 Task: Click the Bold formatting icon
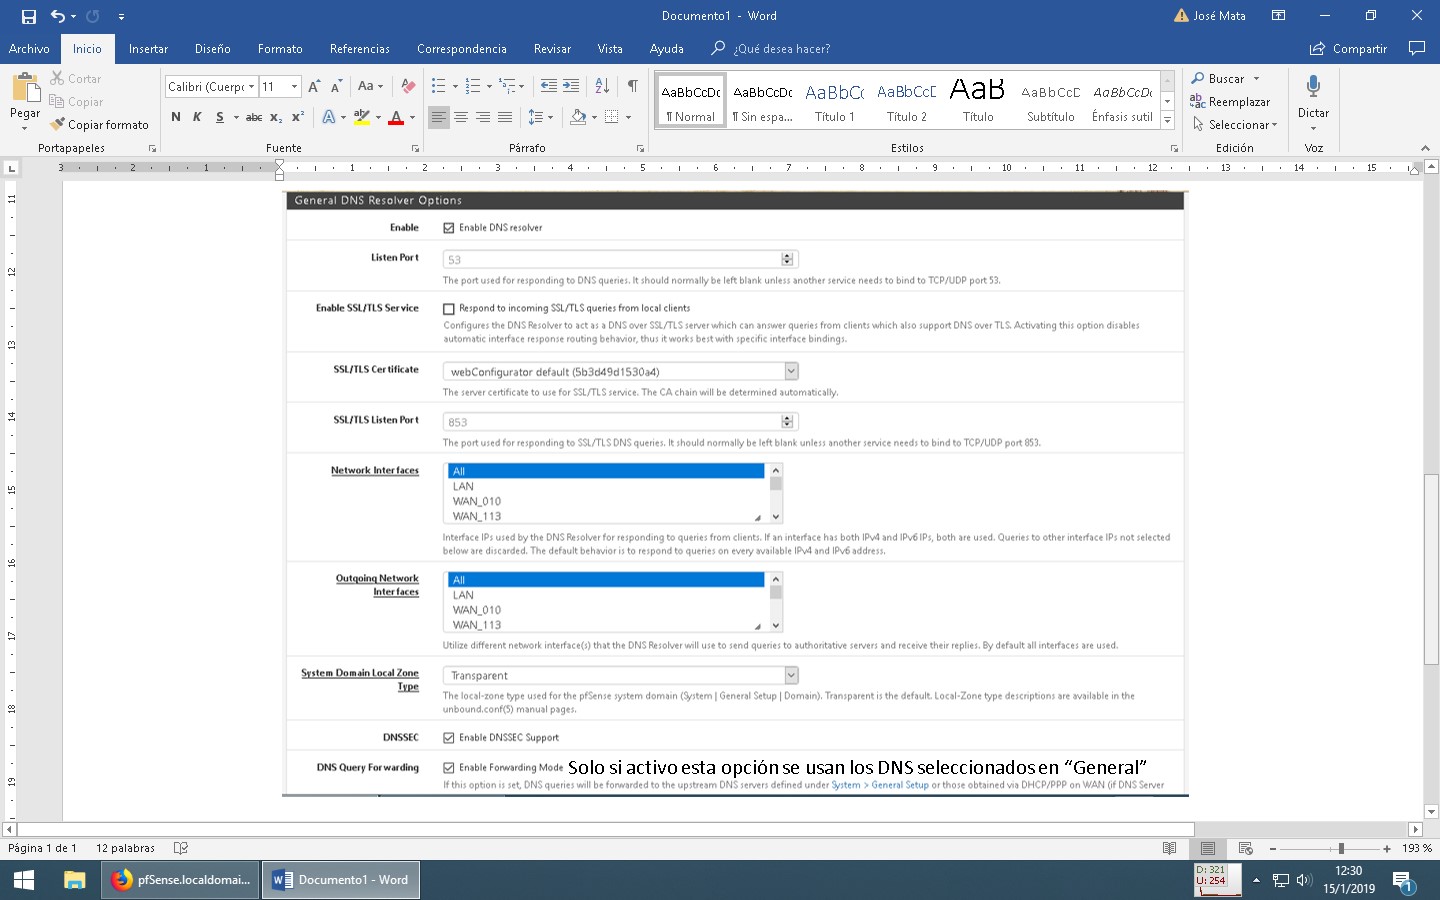[x=176, y=117]
